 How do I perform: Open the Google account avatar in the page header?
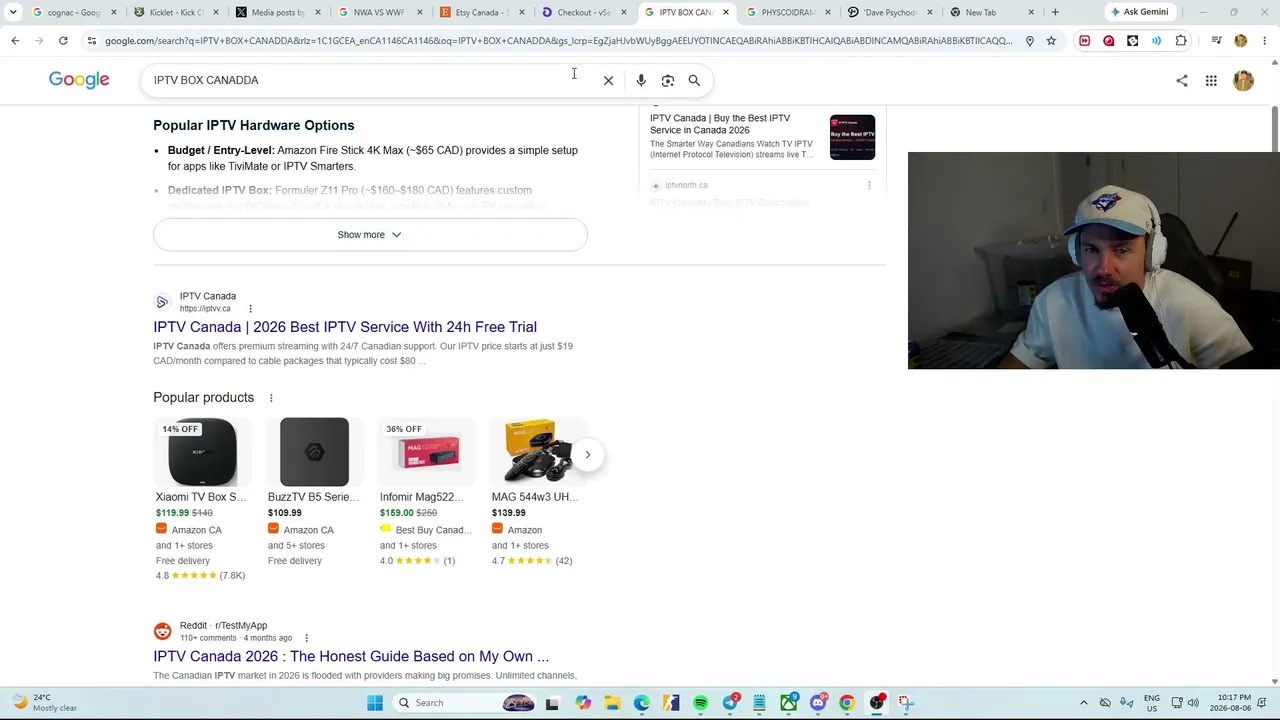click(1243, 80)
